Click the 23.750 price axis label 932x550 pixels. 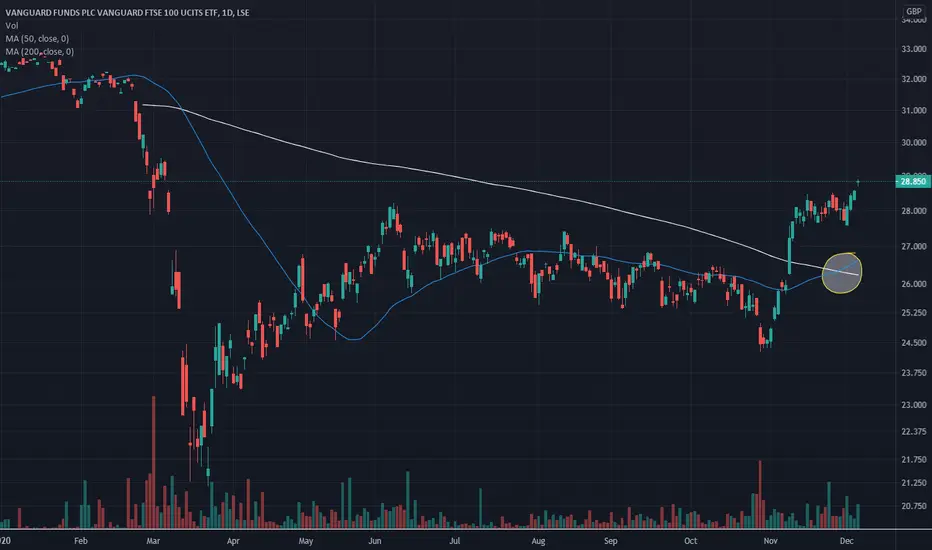click(914, 373)
